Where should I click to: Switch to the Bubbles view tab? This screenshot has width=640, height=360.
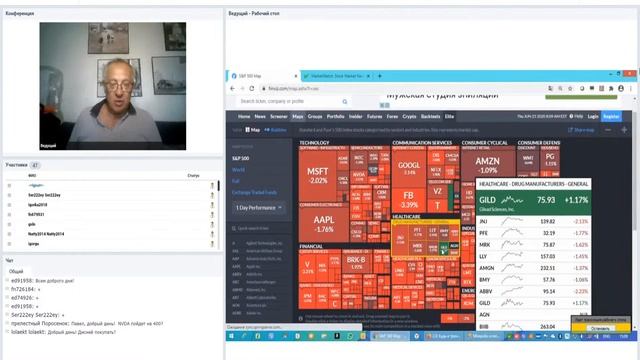pyautogui.click(x=276, y=130)
